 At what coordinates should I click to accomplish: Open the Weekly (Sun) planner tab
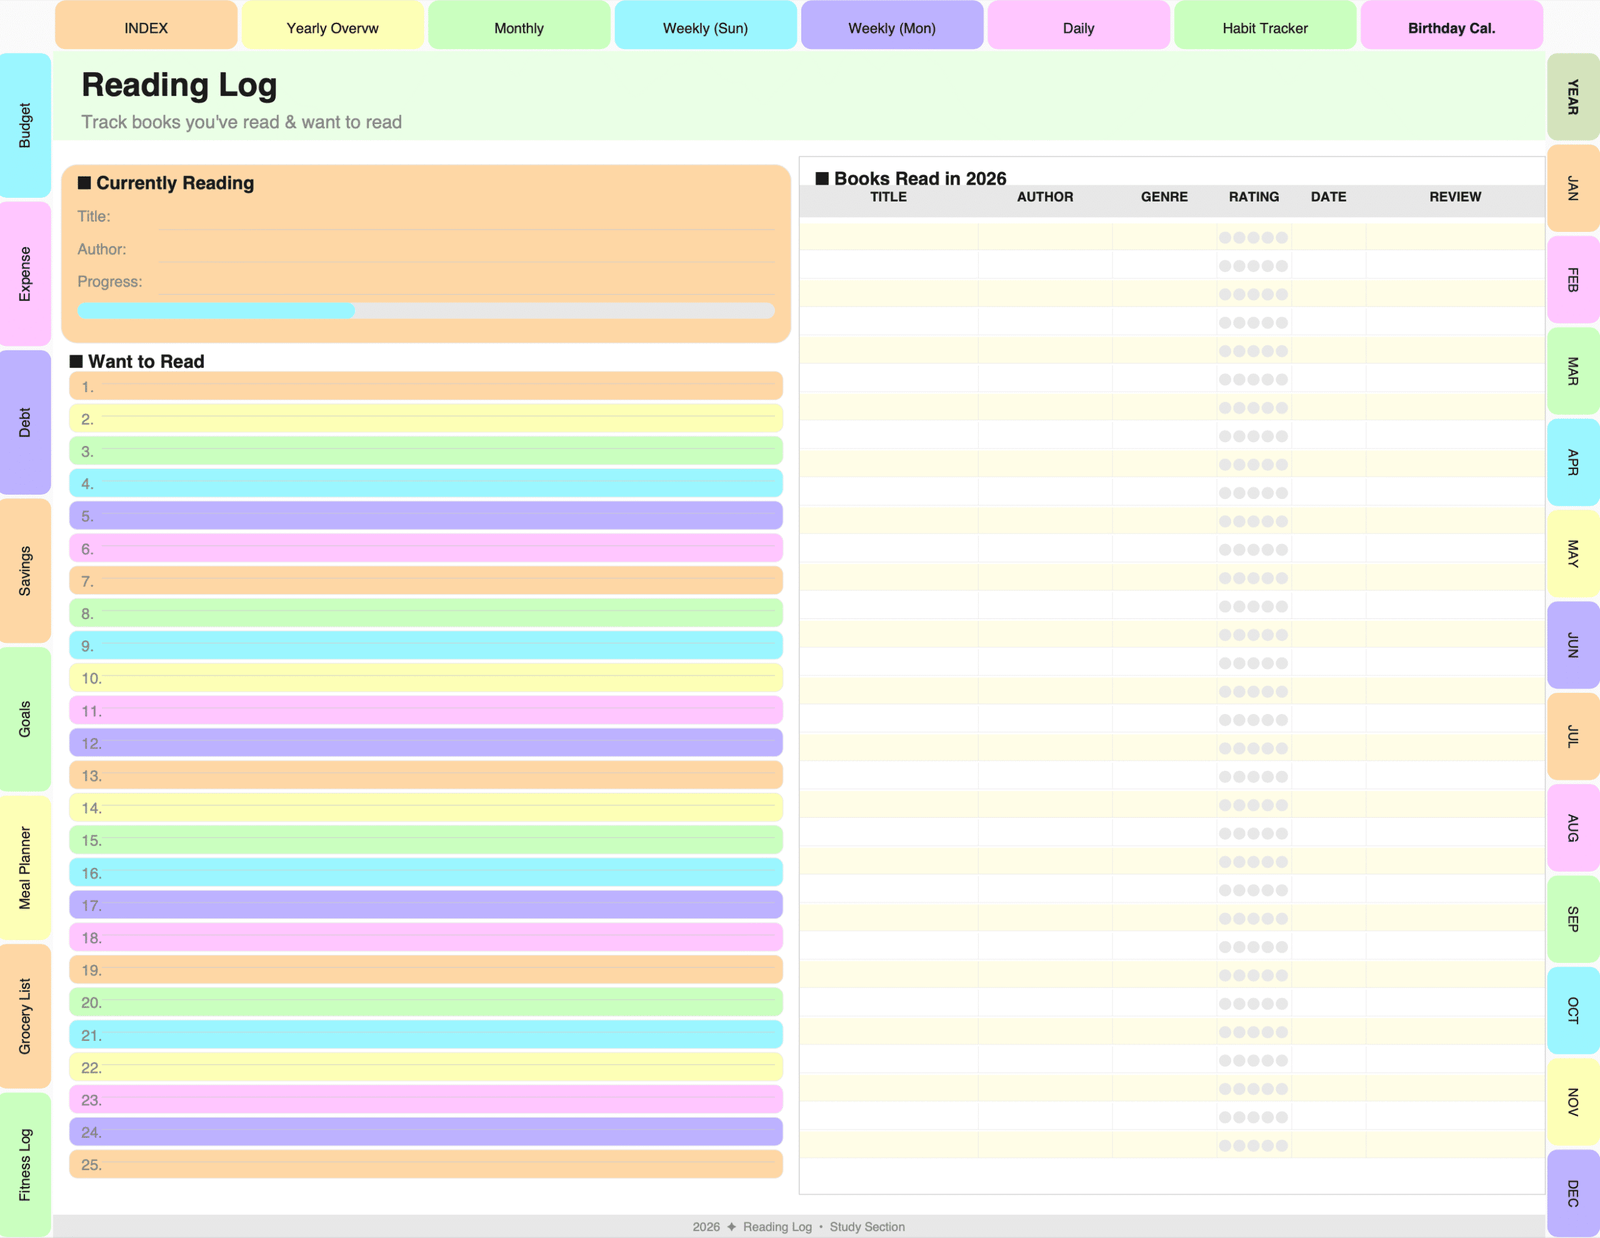pyautogui.click(x=705, y=27)
